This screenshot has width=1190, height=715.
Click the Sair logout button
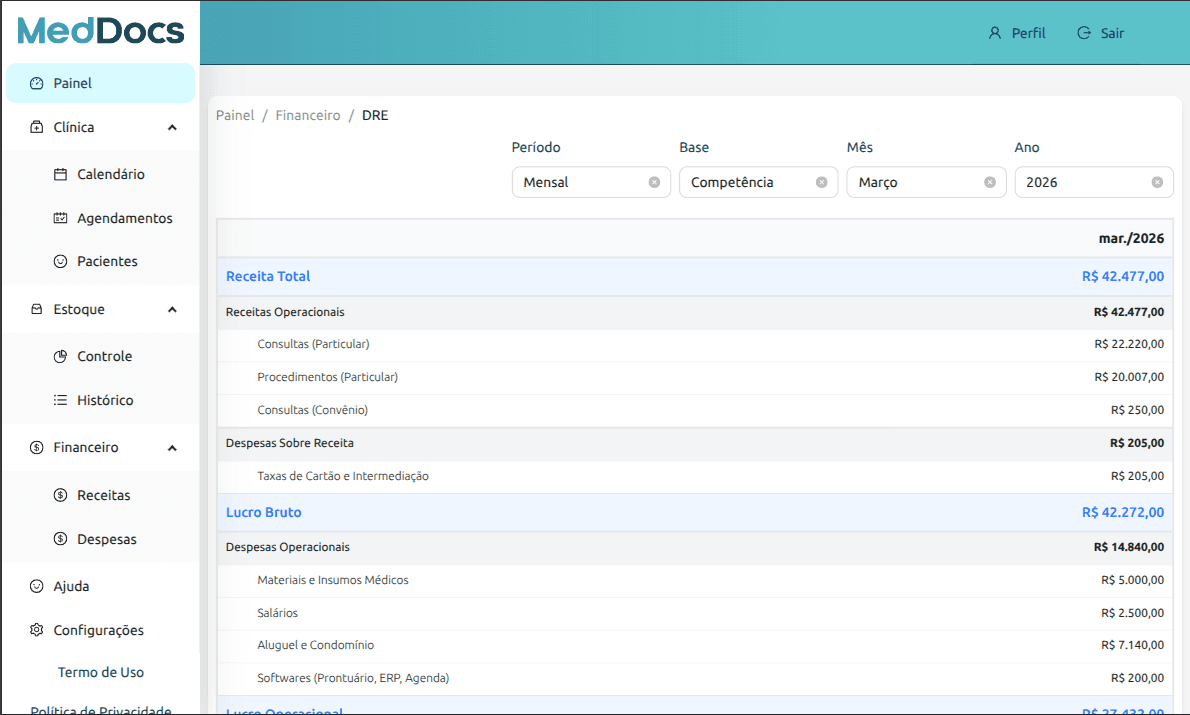(1101, 33)
